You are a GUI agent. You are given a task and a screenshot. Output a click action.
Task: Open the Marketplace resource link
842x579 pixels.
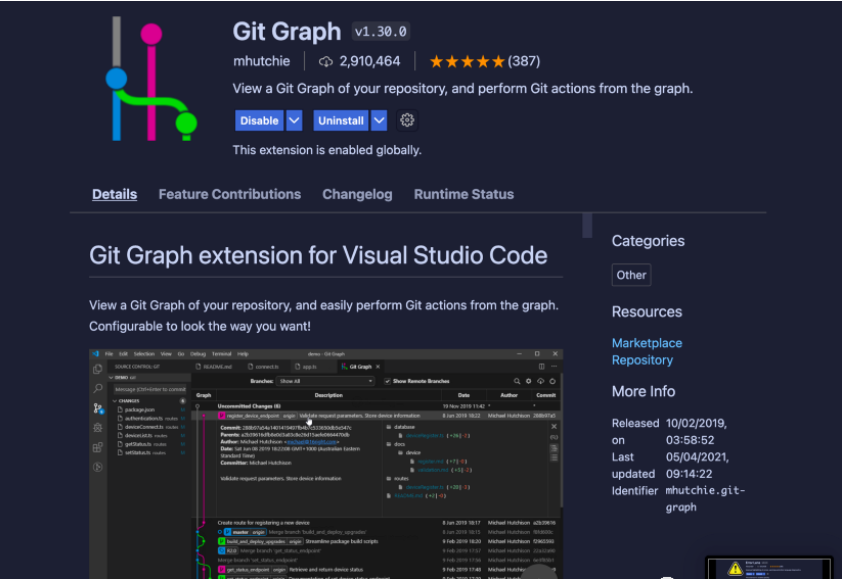647,343
